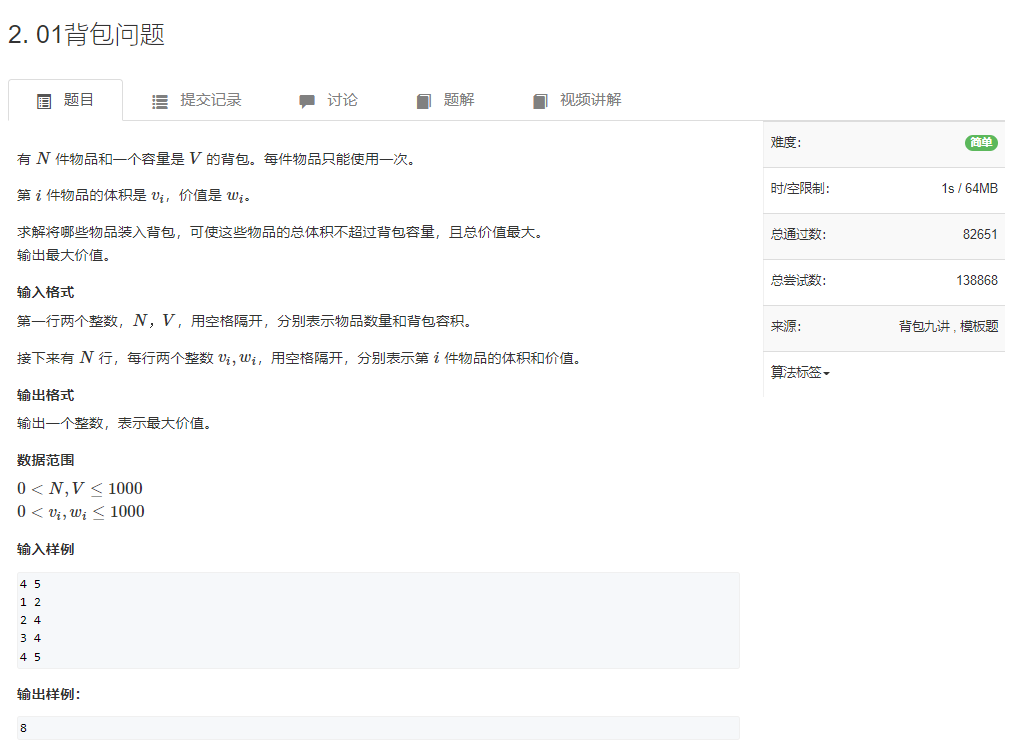Click the total passed count 82651

(x=981, y=235)
